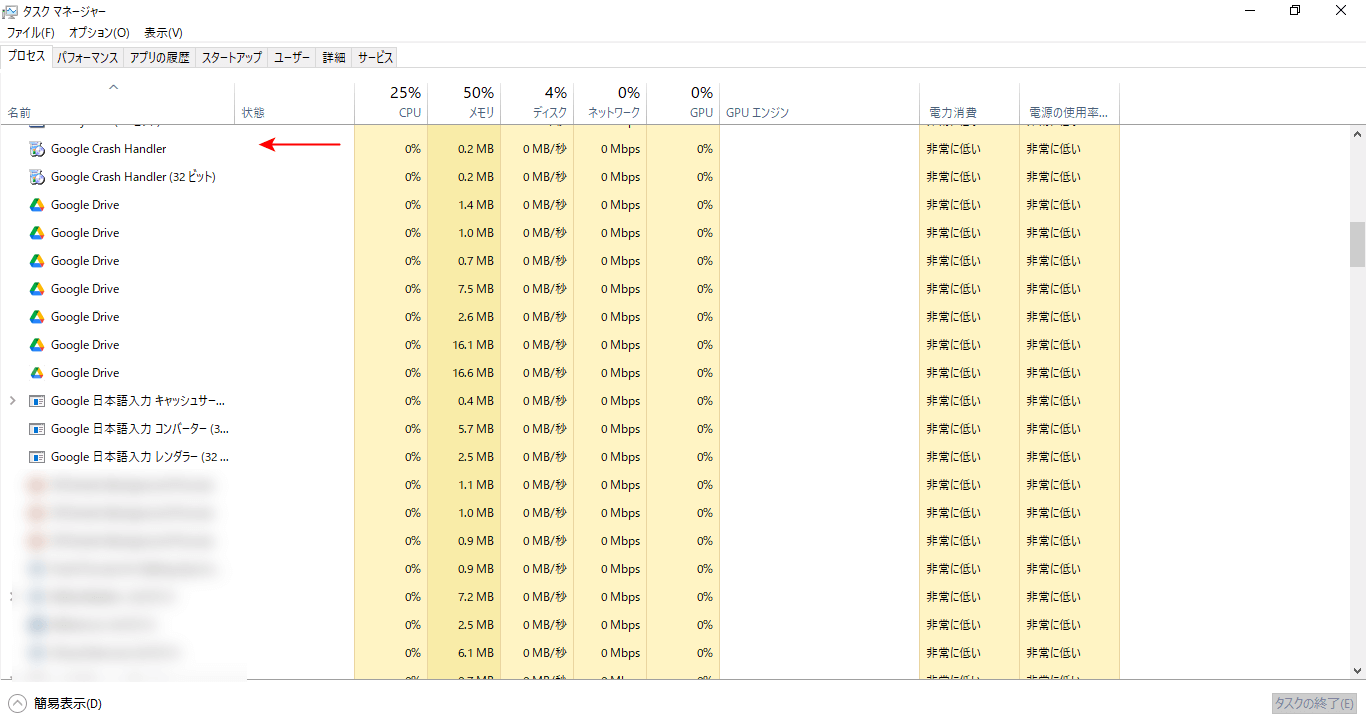Click the Google 日本語入力 レンダラー icon
The height and width of the screenshot is (728, 1366).
[37, 457]
